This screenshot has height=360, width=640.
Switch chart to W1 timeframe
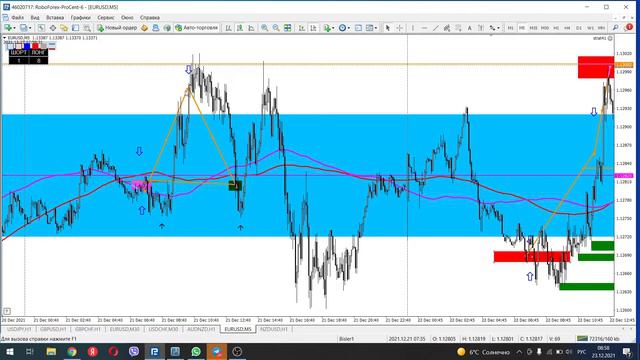coord(590,28)
